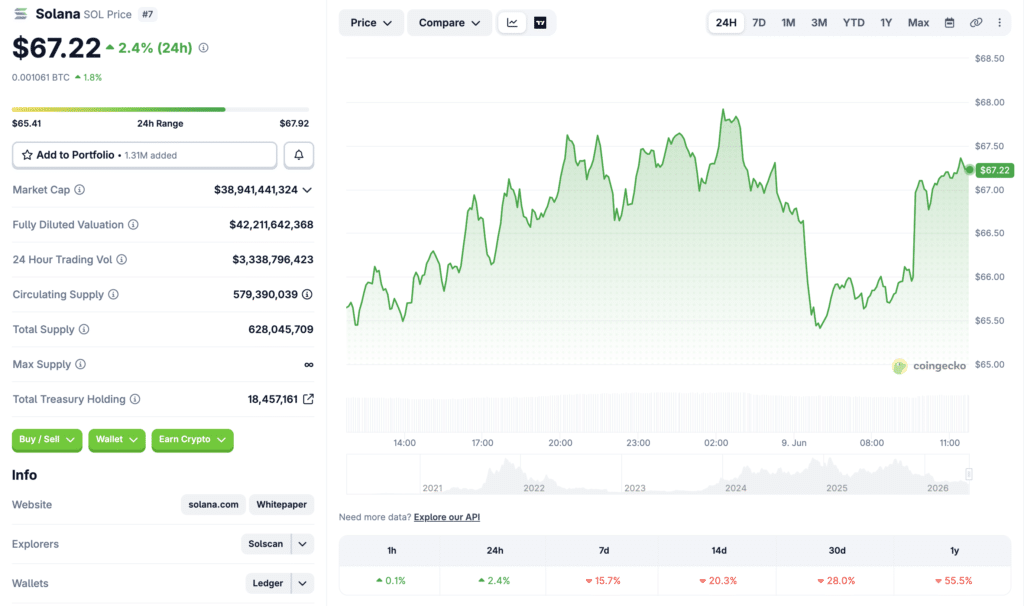The width and height of the screenshot is (1024, 606).
Task: Open the Compare dropdown
Action: (x=449, y=23)
